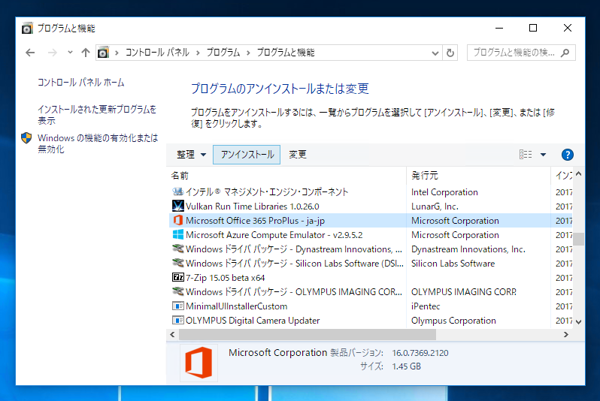Click the Intel management engine icon
Viewport: 600px width, 401px height.
pyautogui.click(x=178, y=191)
